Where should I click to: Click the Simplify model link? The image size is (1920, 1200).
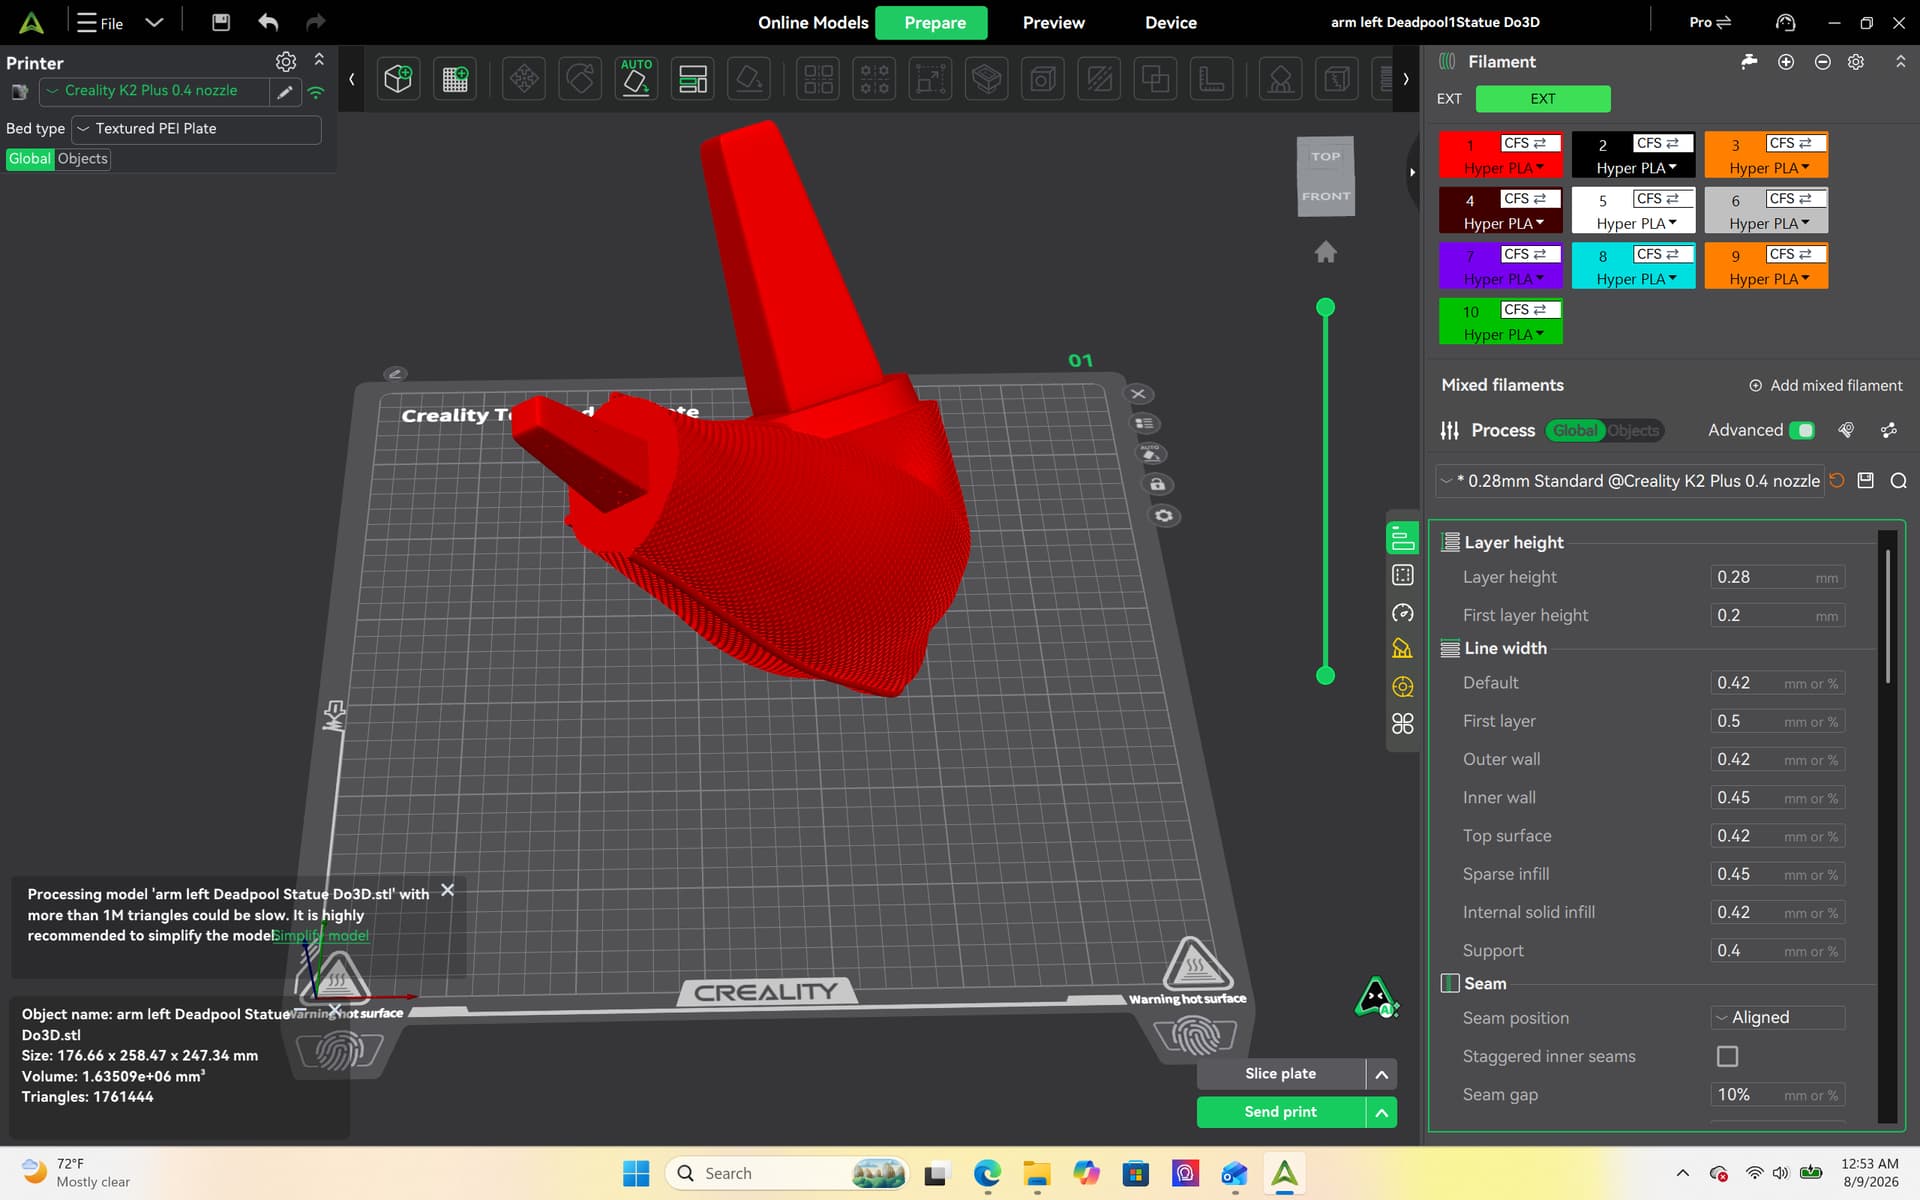[x=320, y=936]
